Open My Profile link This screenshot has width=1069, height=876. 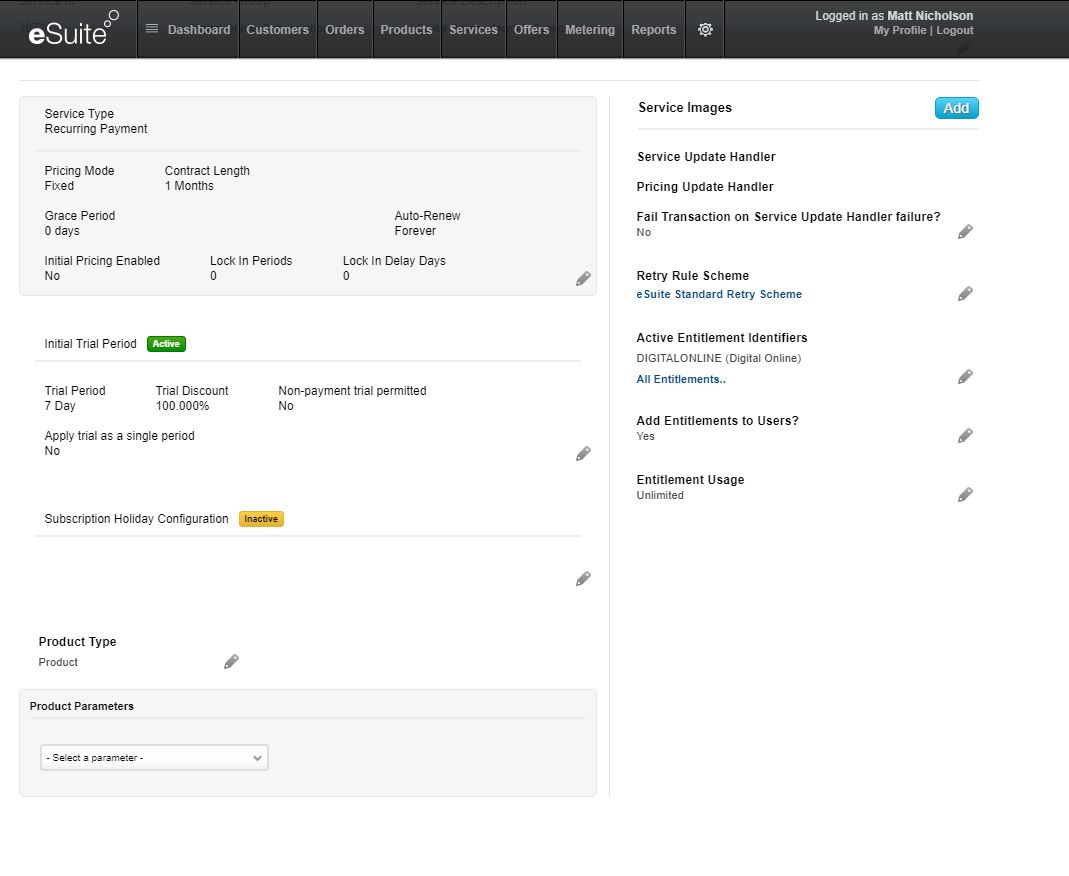[899, 31]
